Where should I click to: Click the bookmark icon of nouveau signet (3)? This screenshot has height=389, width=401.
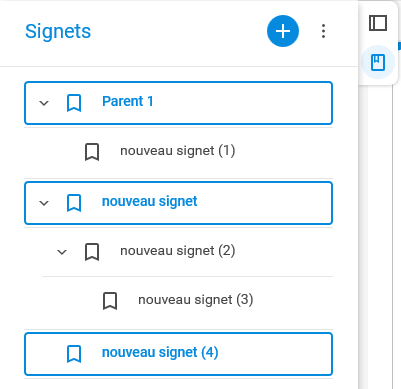pyautogui.click(x=110, y=301)
